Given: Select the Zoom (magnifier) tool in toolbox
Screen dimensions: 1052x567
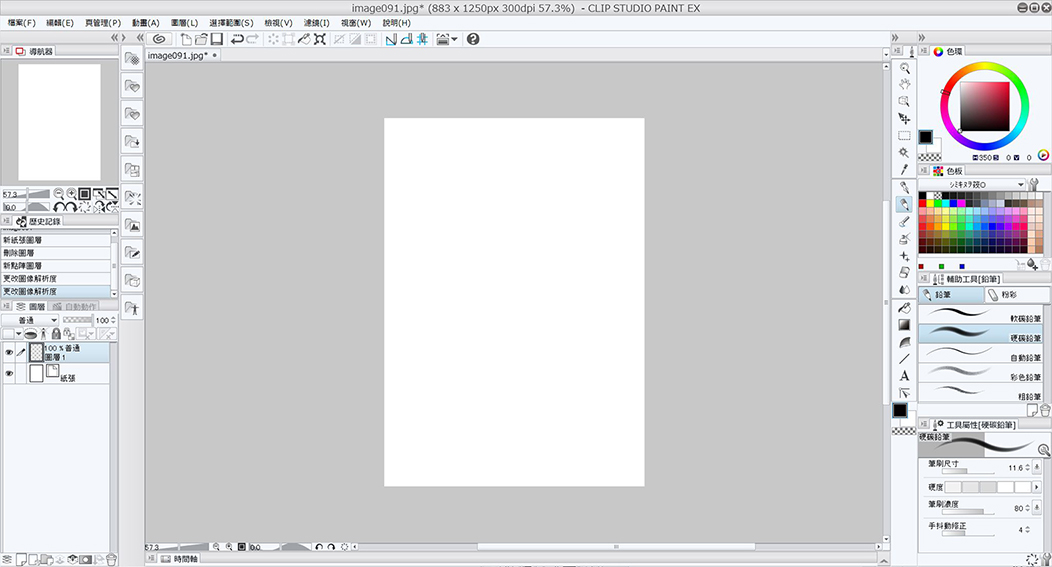Looking at the screenshot, I should tap(904, 68).
